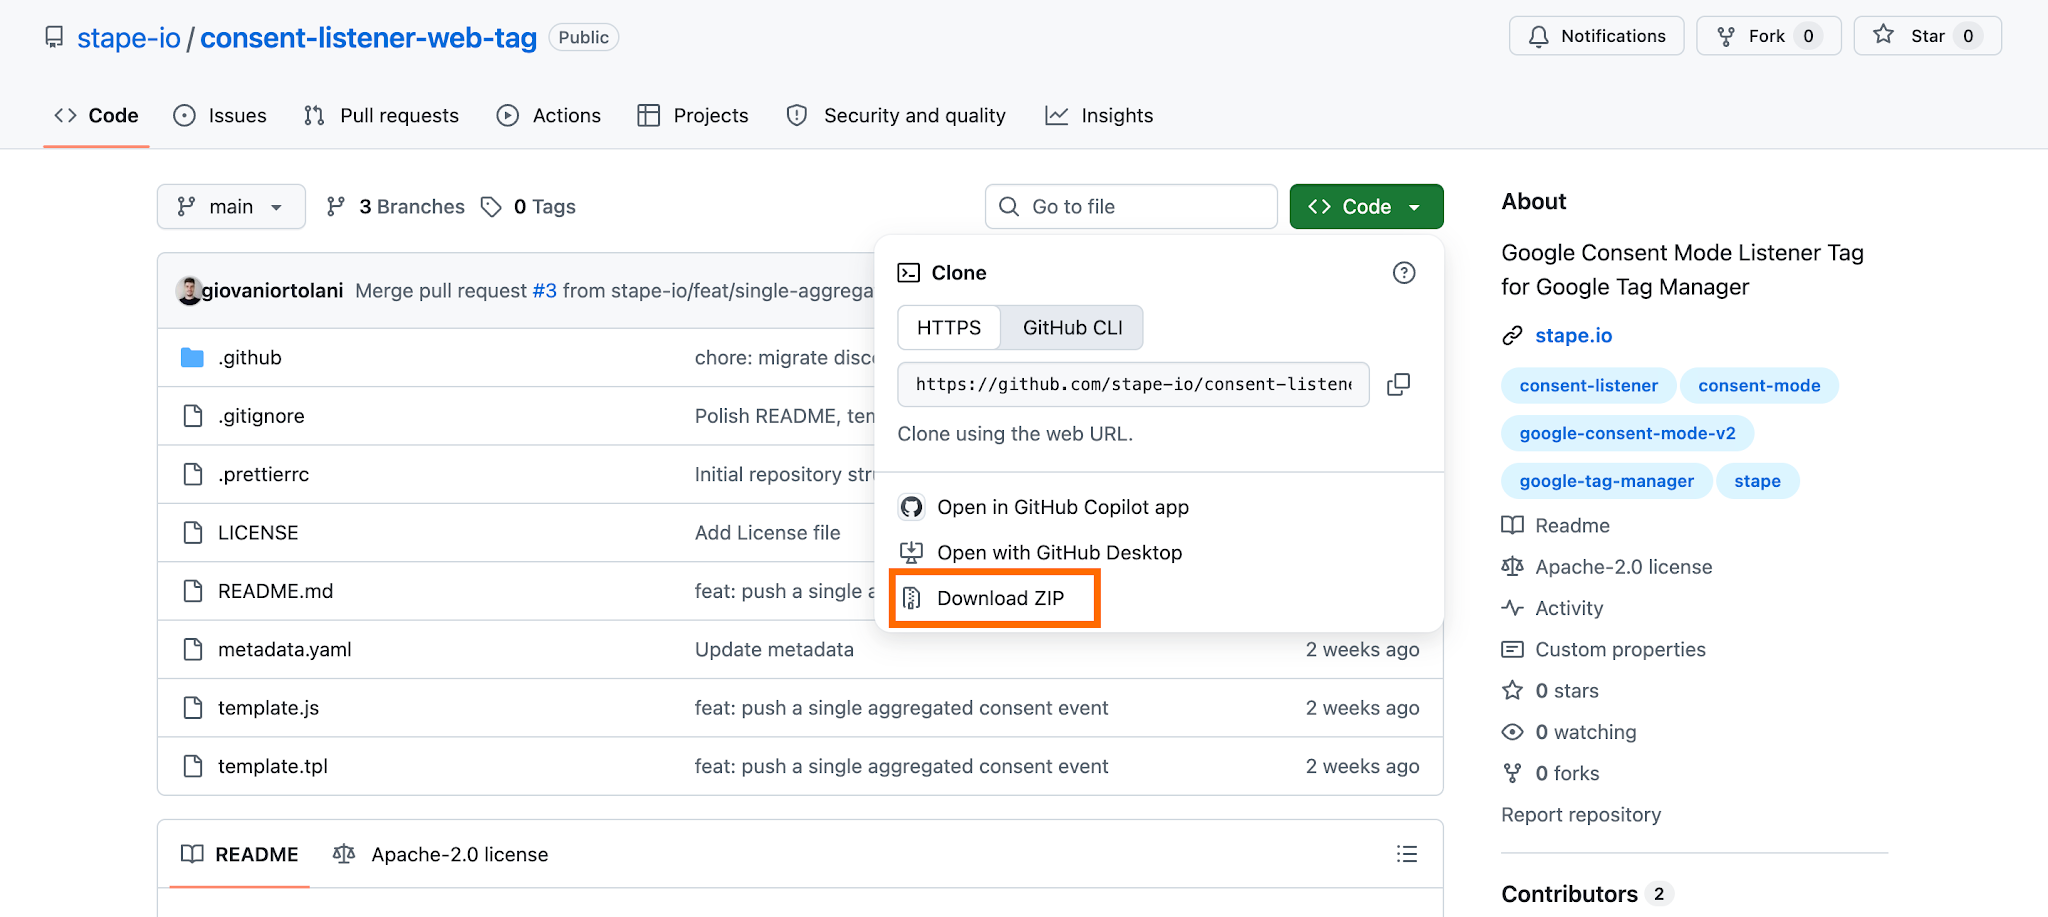This screenshot has height=917, width=2048.
Task: Click the tag icon beside 0 Tags
Action: pyautogui.click(x=491, y=207)
